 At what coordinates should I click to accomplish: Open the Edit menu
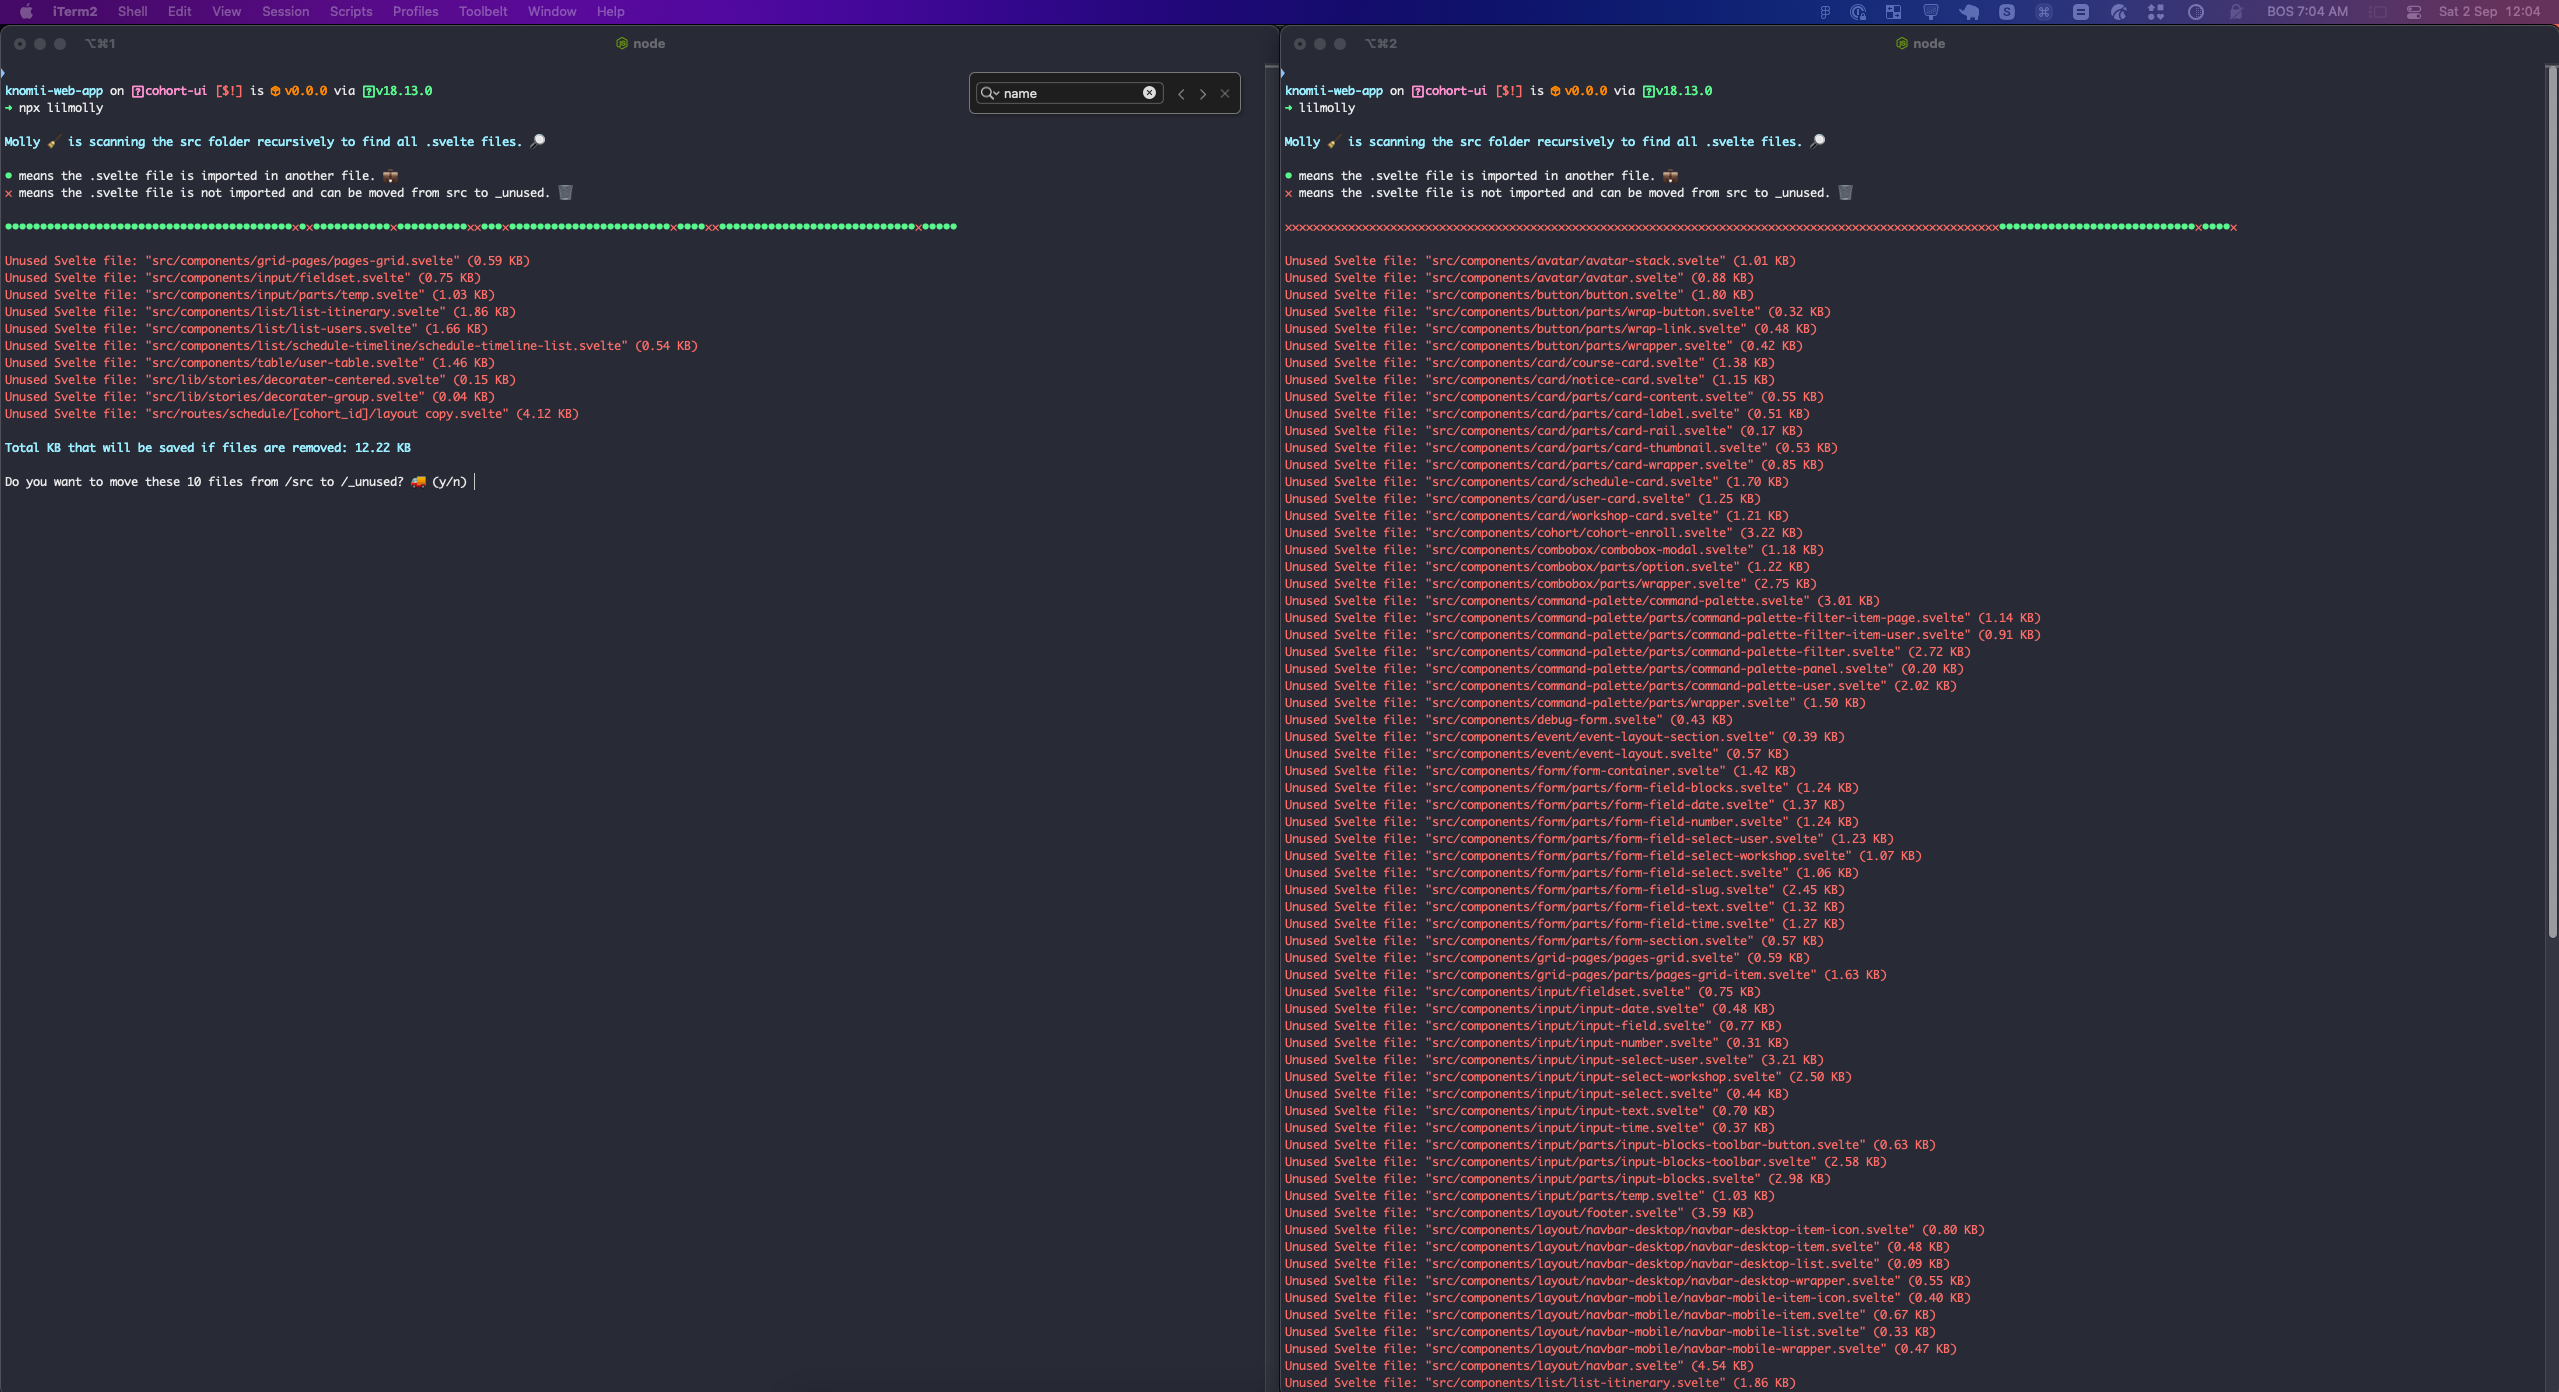point(179,11)
